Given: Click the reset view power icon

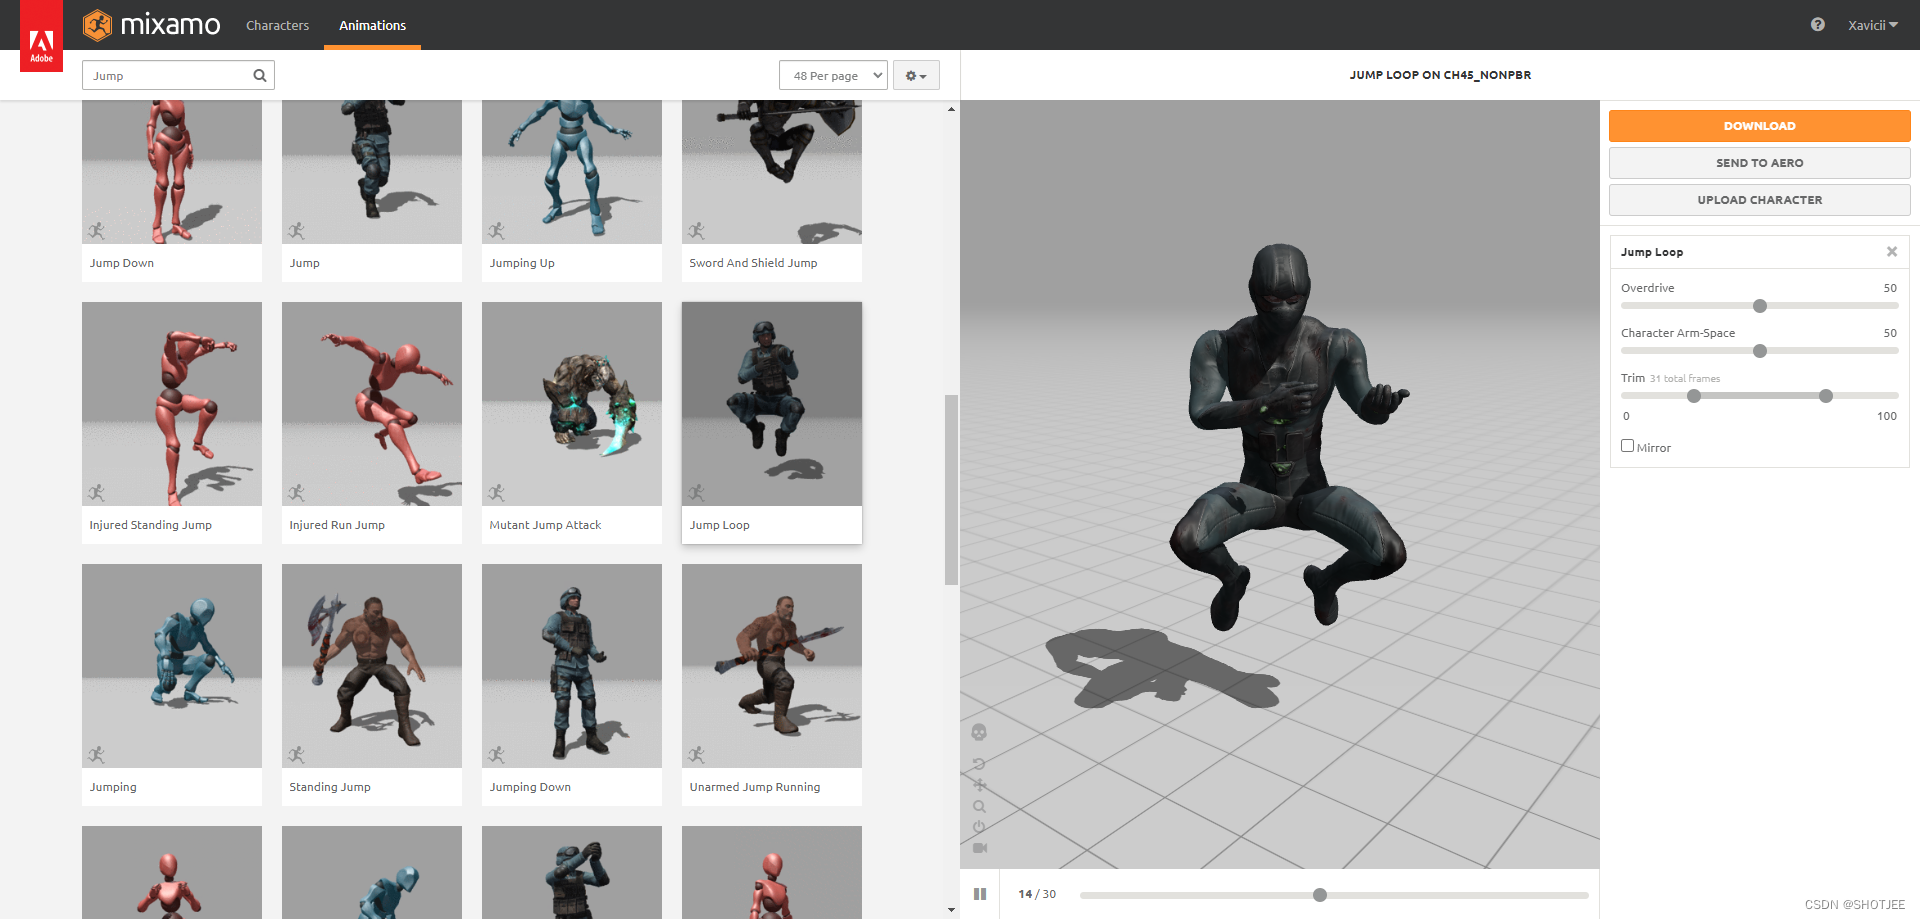Looking at the screenshot, I should tap(979, 827).
